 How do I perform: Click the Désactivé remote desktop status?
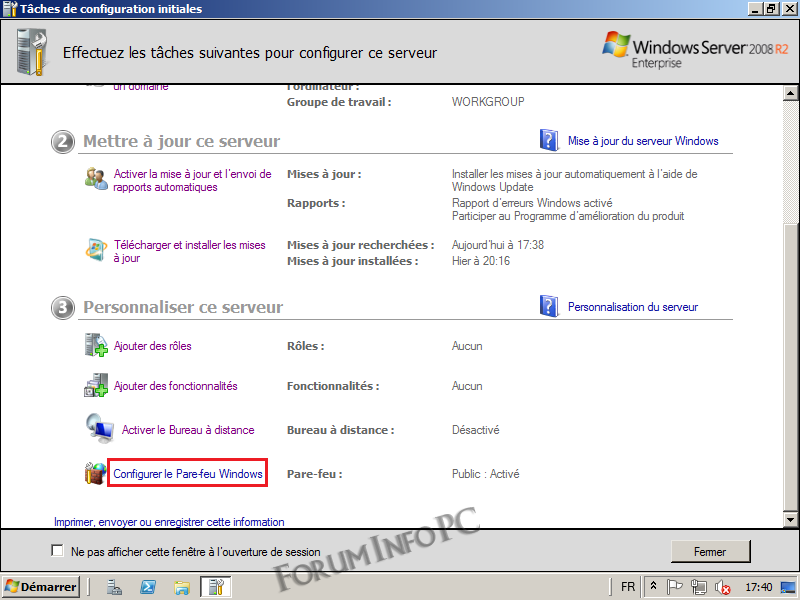tap(476, 430)
